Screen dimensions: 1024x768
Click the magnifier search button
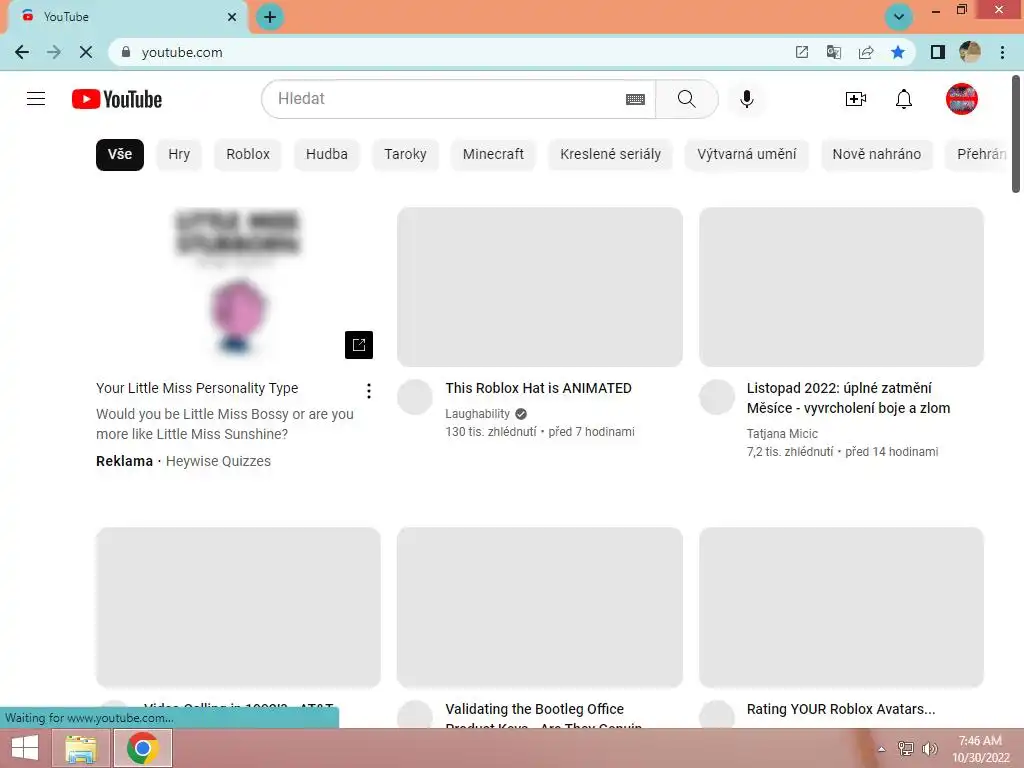(x=686, y=99)
